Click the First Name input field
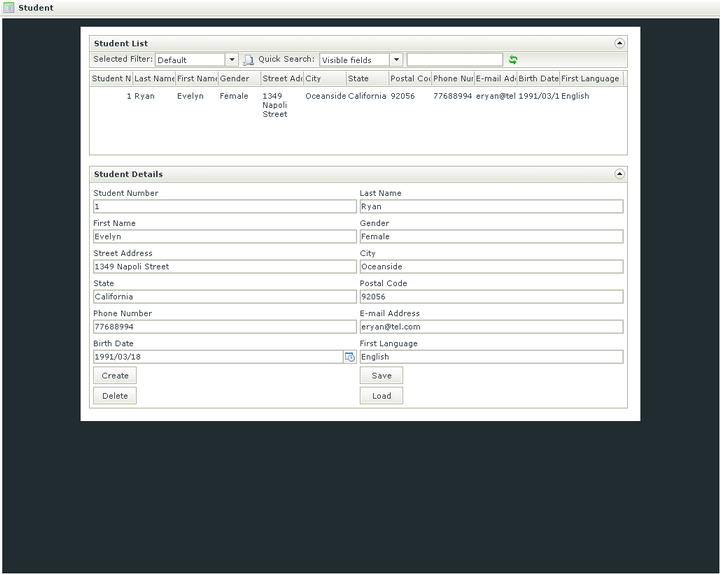 [x=225, y=236]
